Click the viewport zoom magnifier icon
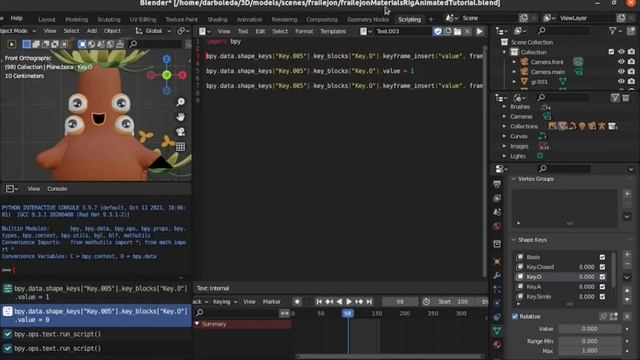Screen dimensions: 640x360 pos(180,102)
